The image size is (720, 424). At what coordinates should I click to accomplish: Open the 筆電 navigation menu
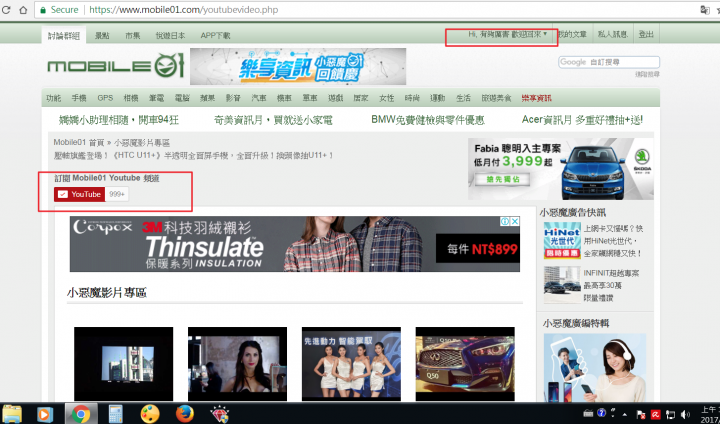157,98
